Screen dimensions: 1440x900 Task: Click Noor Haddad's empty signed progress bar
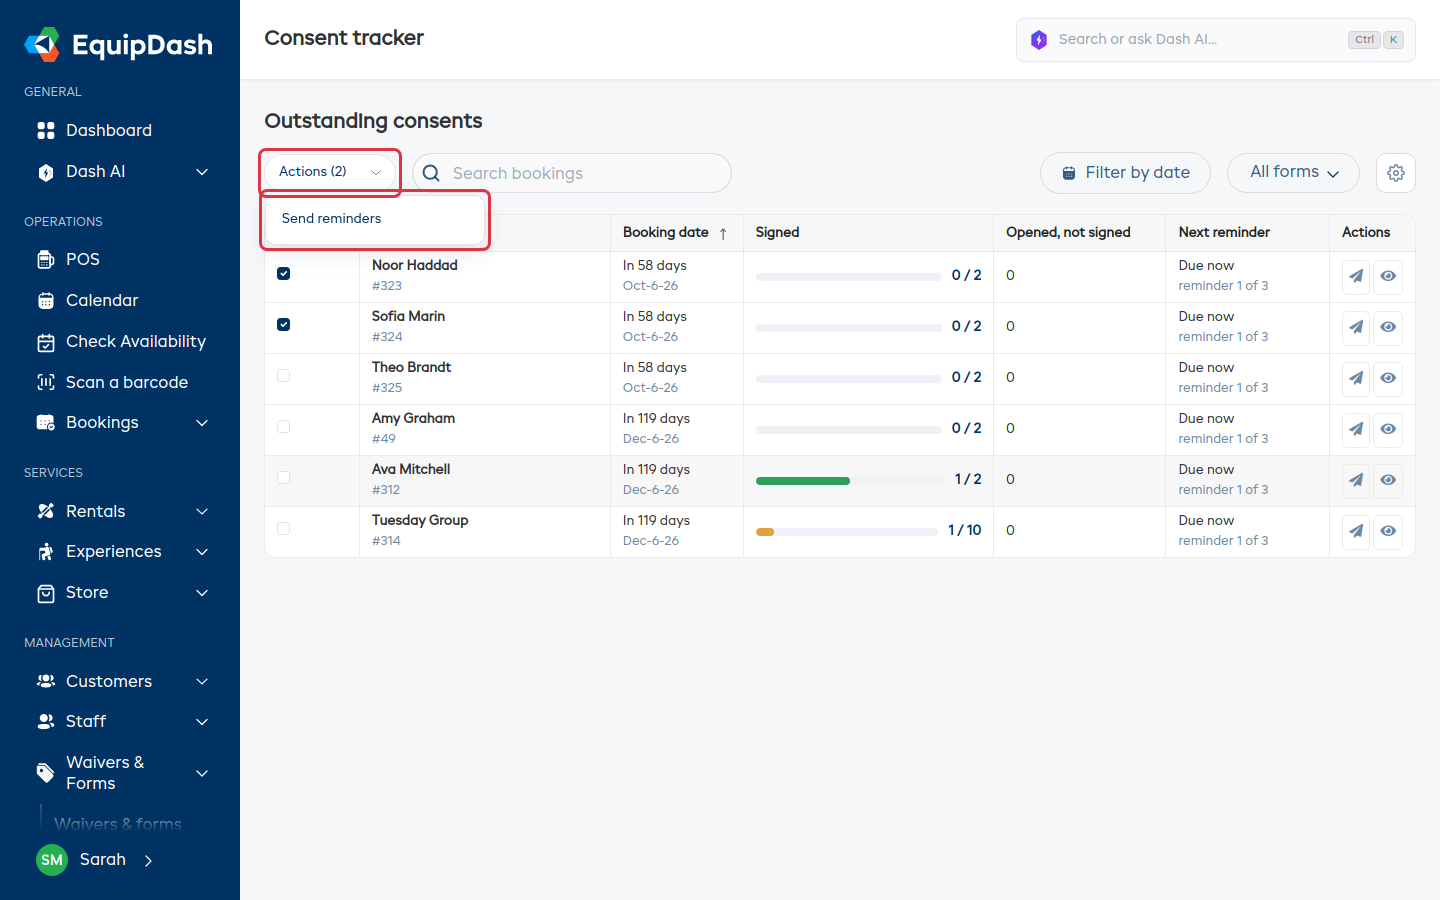pos(849,277)
